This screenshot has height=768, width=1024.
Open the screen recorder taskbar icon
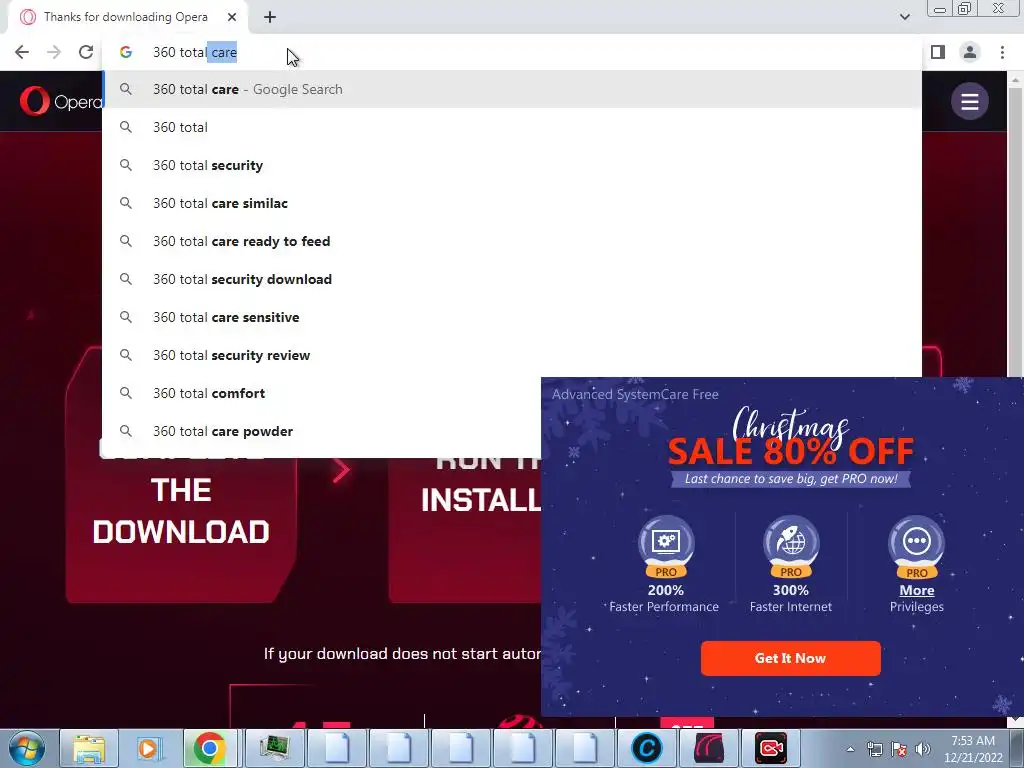(x=771, y=748)
